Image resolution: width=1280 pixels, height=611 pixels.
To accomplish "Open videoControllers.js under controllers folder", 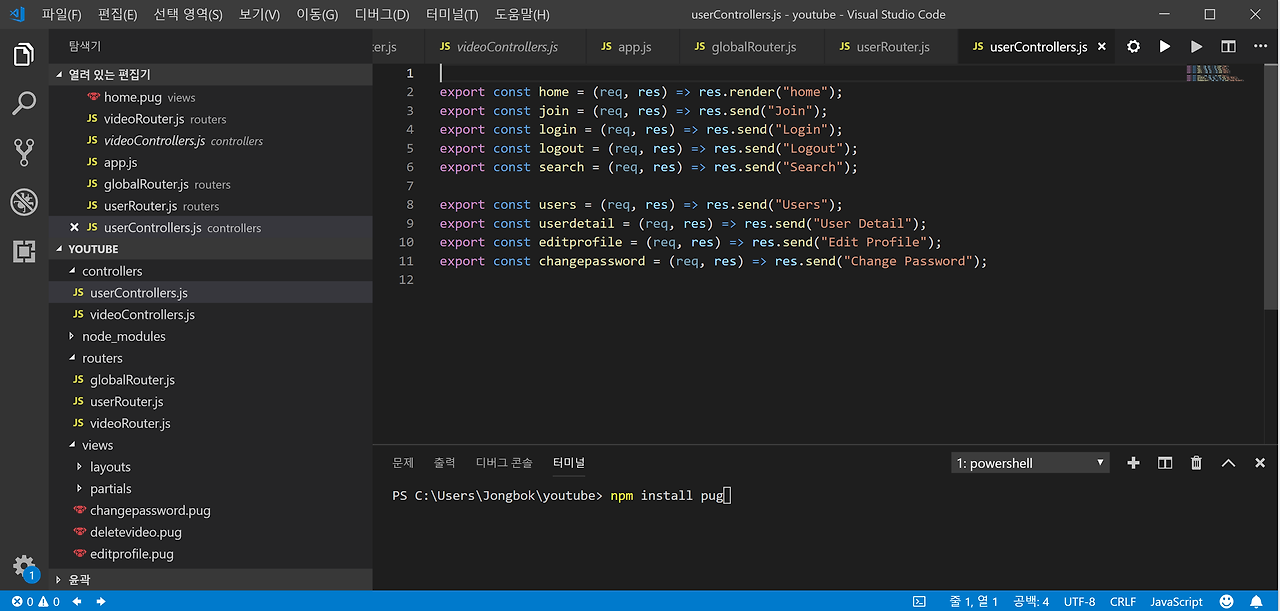I will pos(211,314).
